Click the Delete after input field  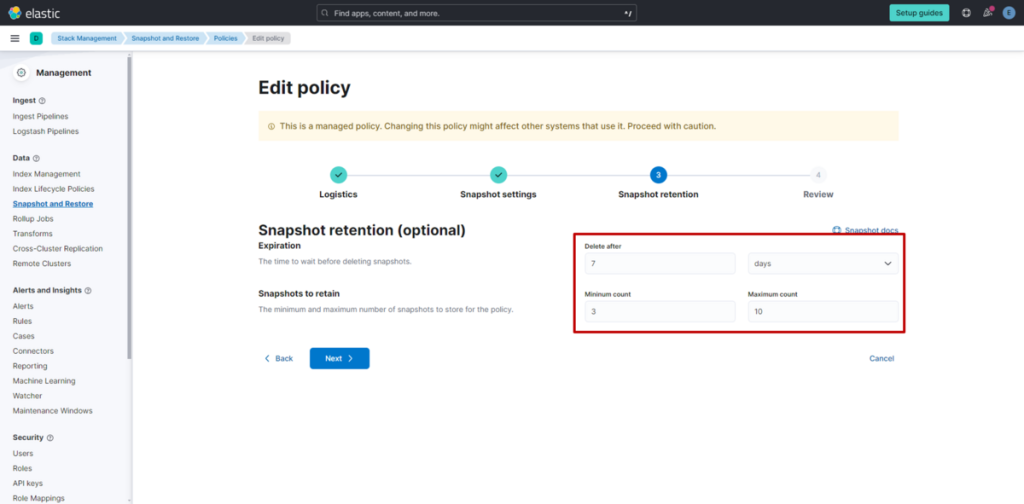[660, 264]
